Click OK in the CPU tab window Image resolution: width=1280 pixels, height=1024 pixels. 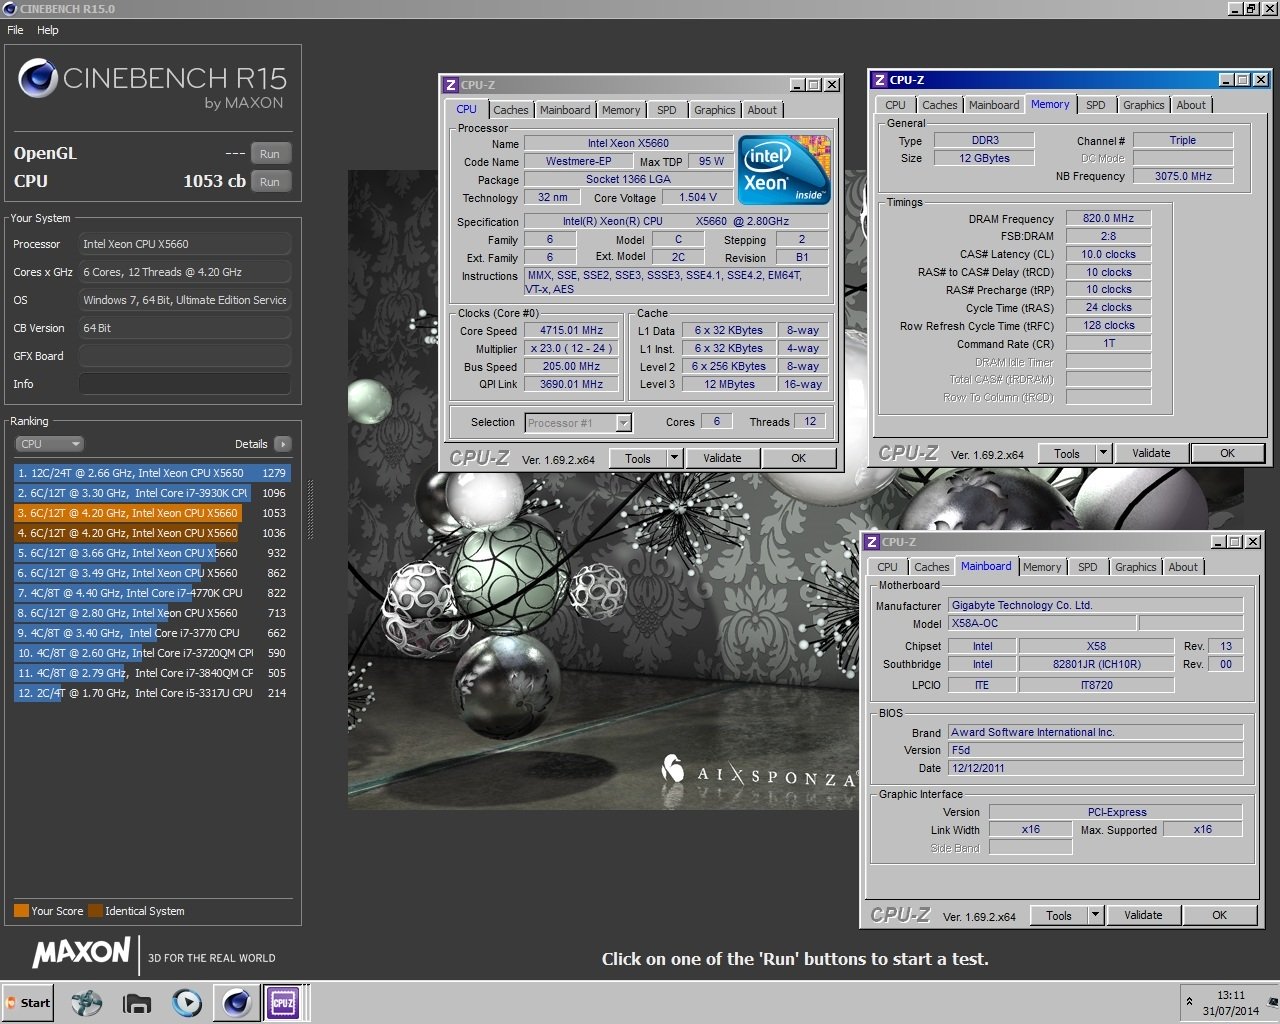coord(798,458)
